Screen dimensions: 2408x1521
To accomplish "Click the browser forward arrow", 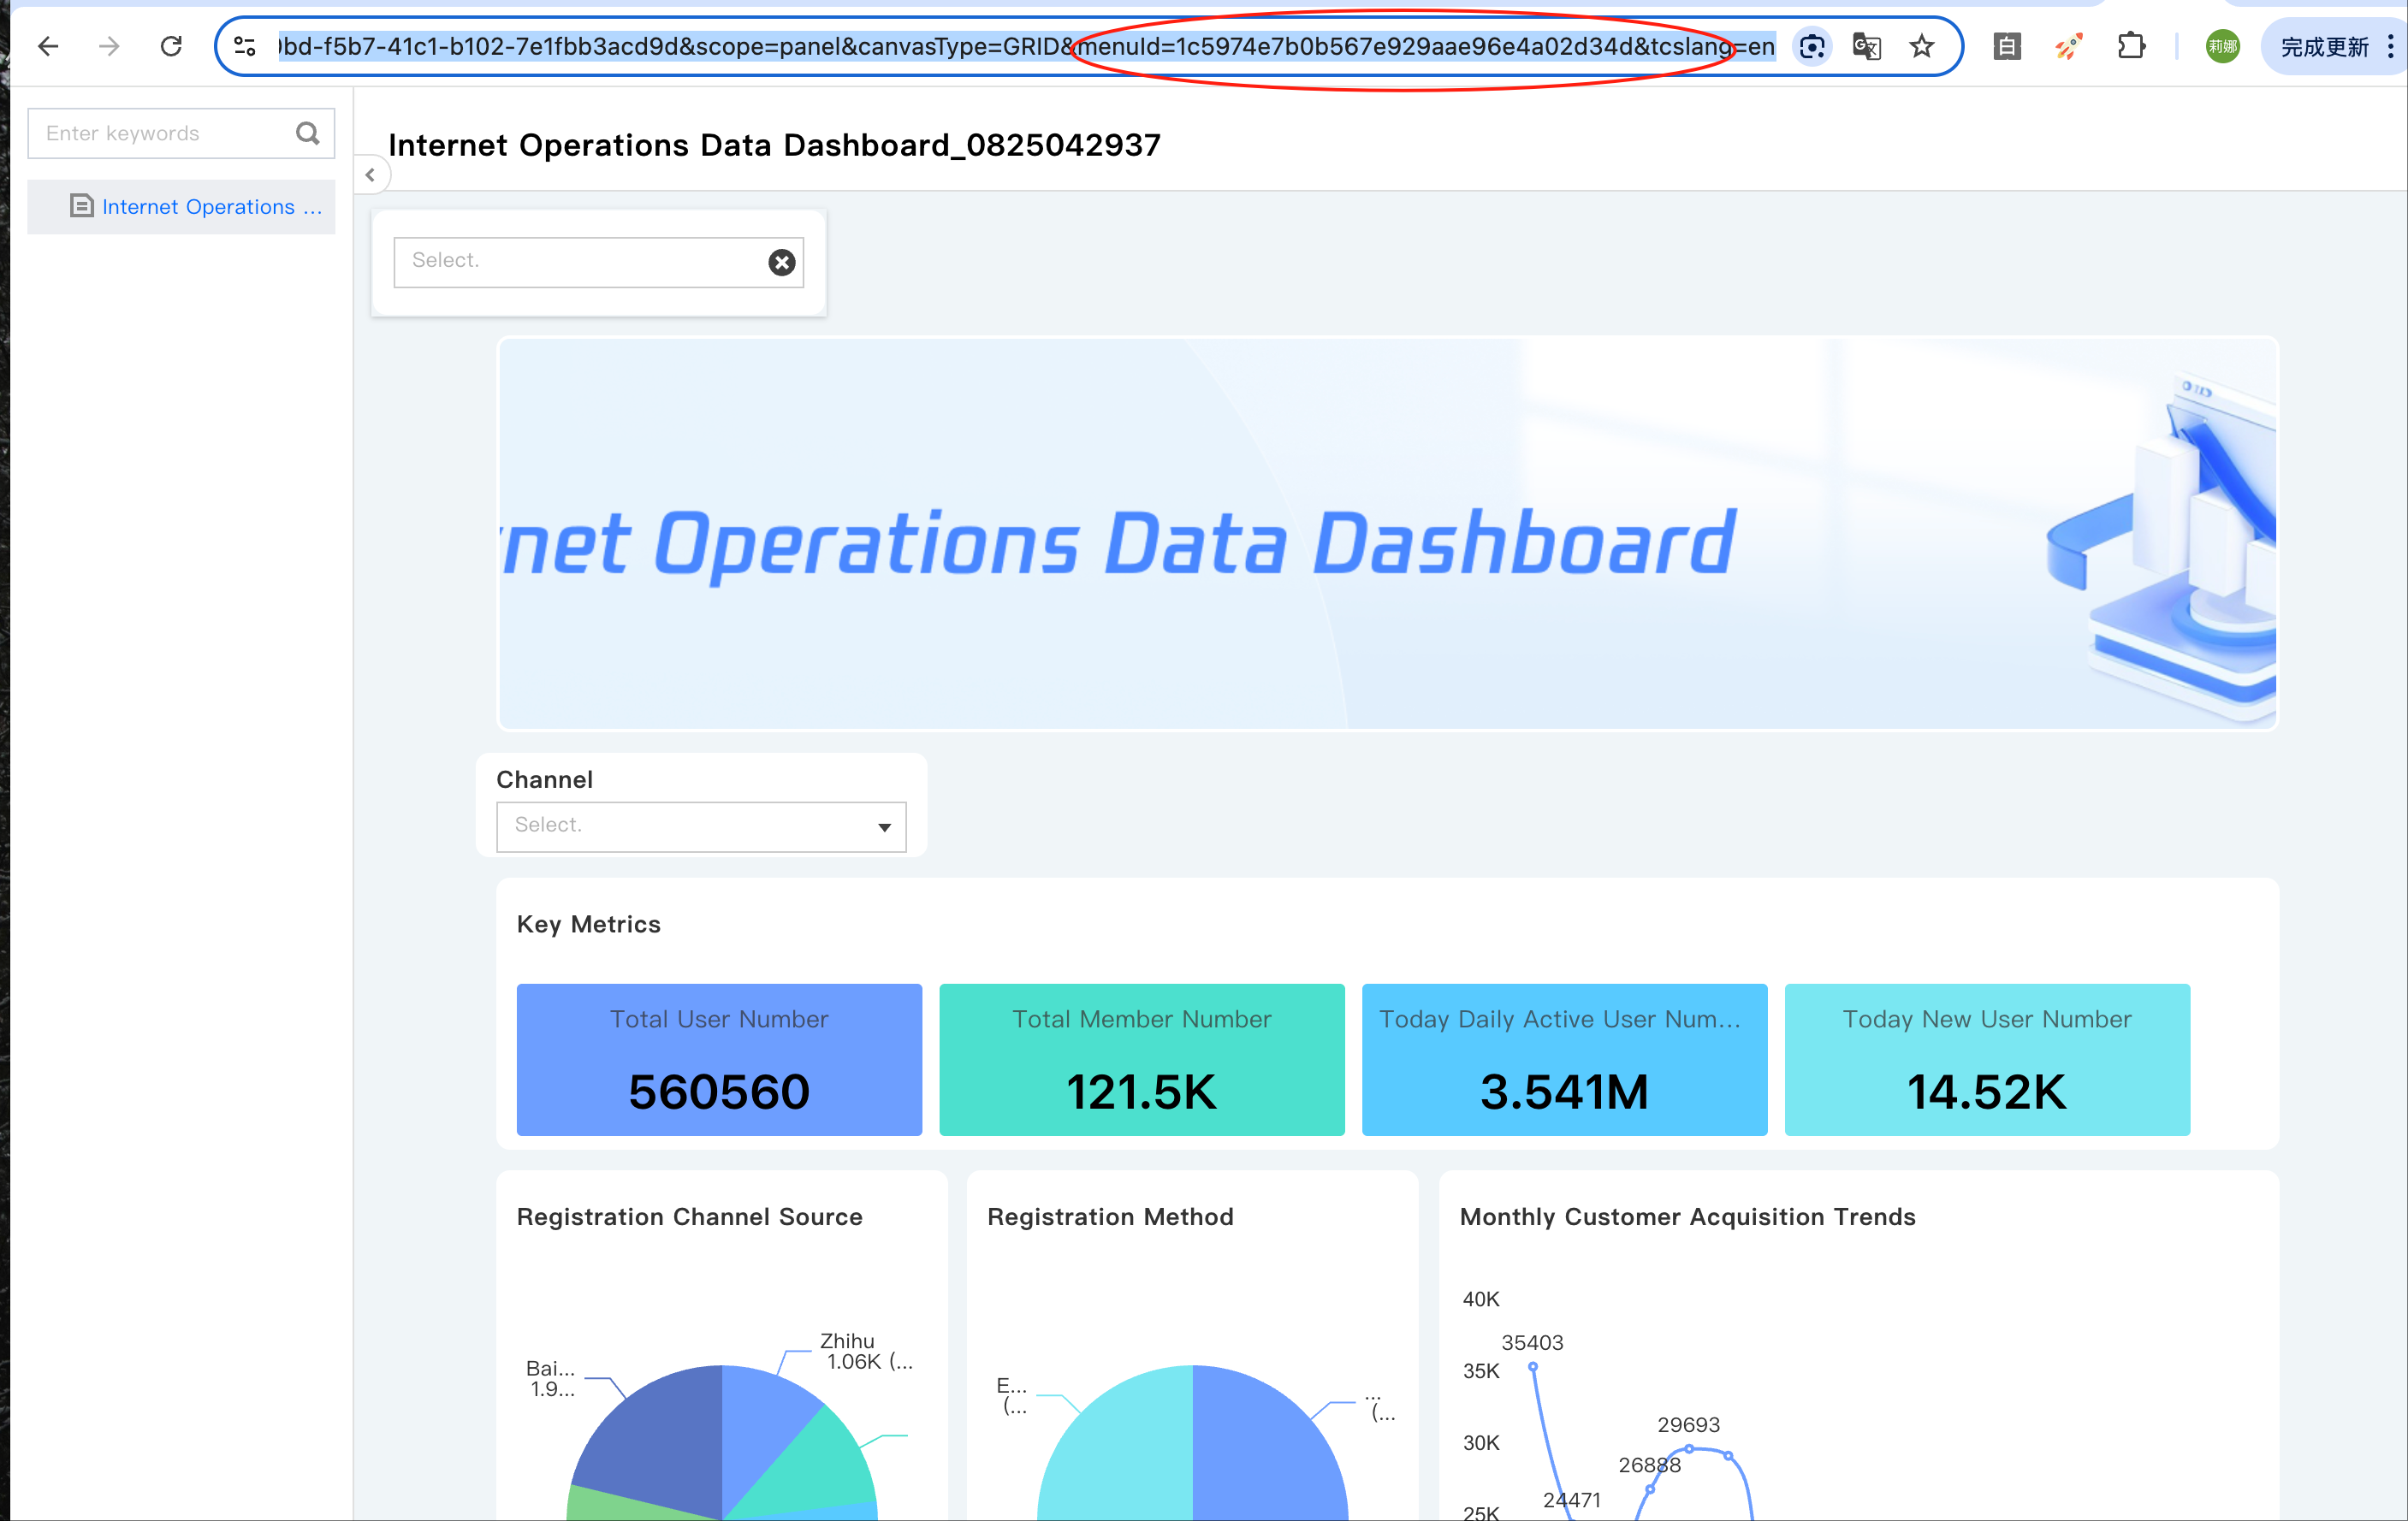I will [x=110, y=46].
